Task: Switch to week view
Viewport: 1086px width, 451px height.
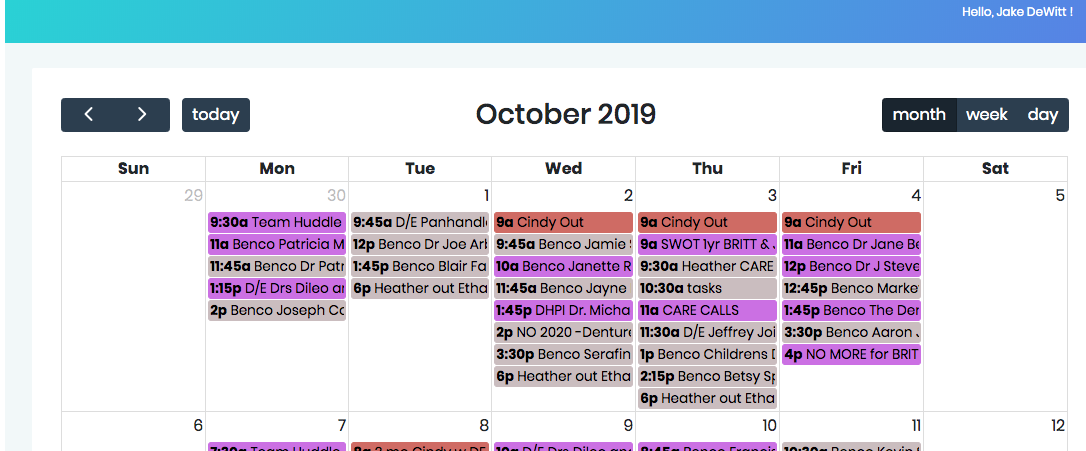Action: point(987,115)
